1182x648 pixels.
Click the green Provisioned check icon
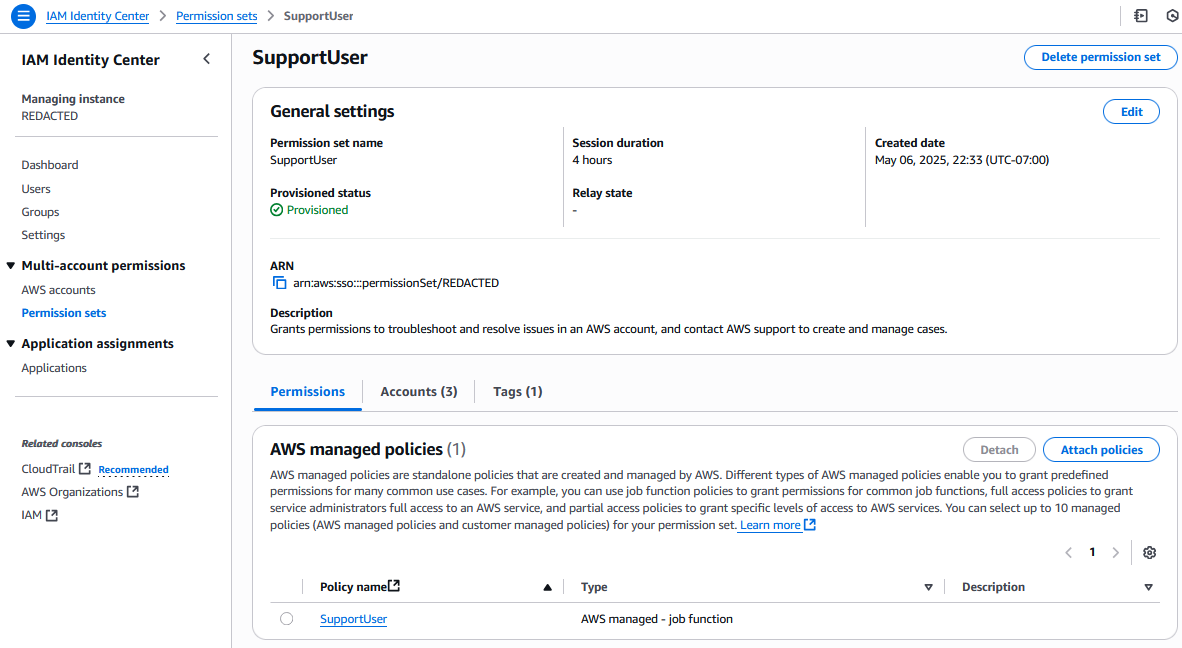(277, 209)
